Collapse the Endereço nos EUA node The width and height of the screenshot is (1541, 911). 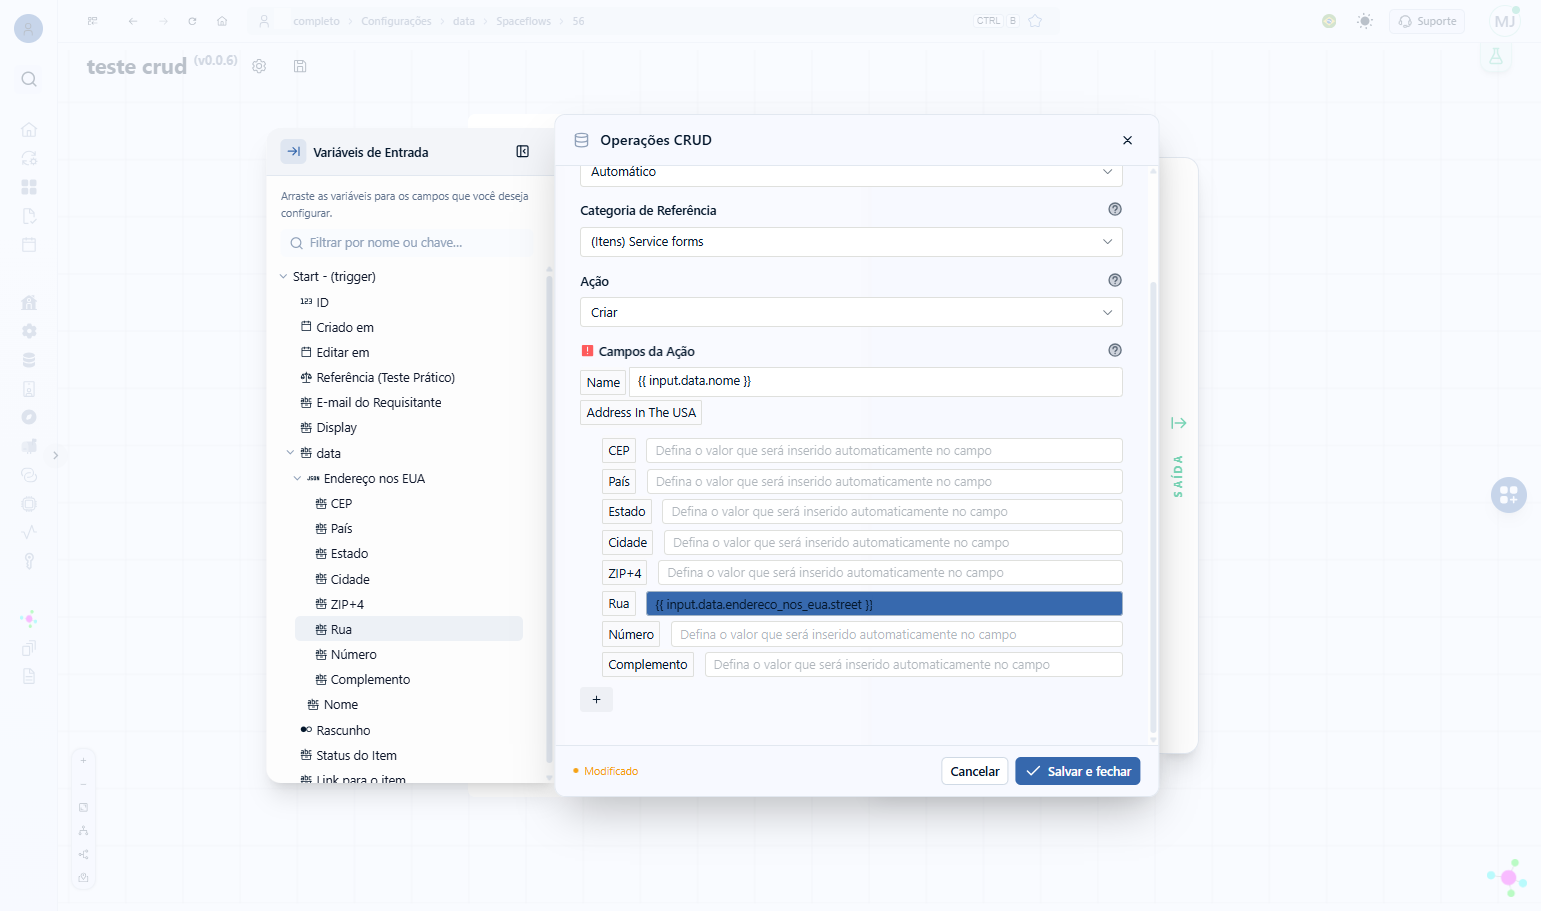pyautogui.click(x=297, y=479)
